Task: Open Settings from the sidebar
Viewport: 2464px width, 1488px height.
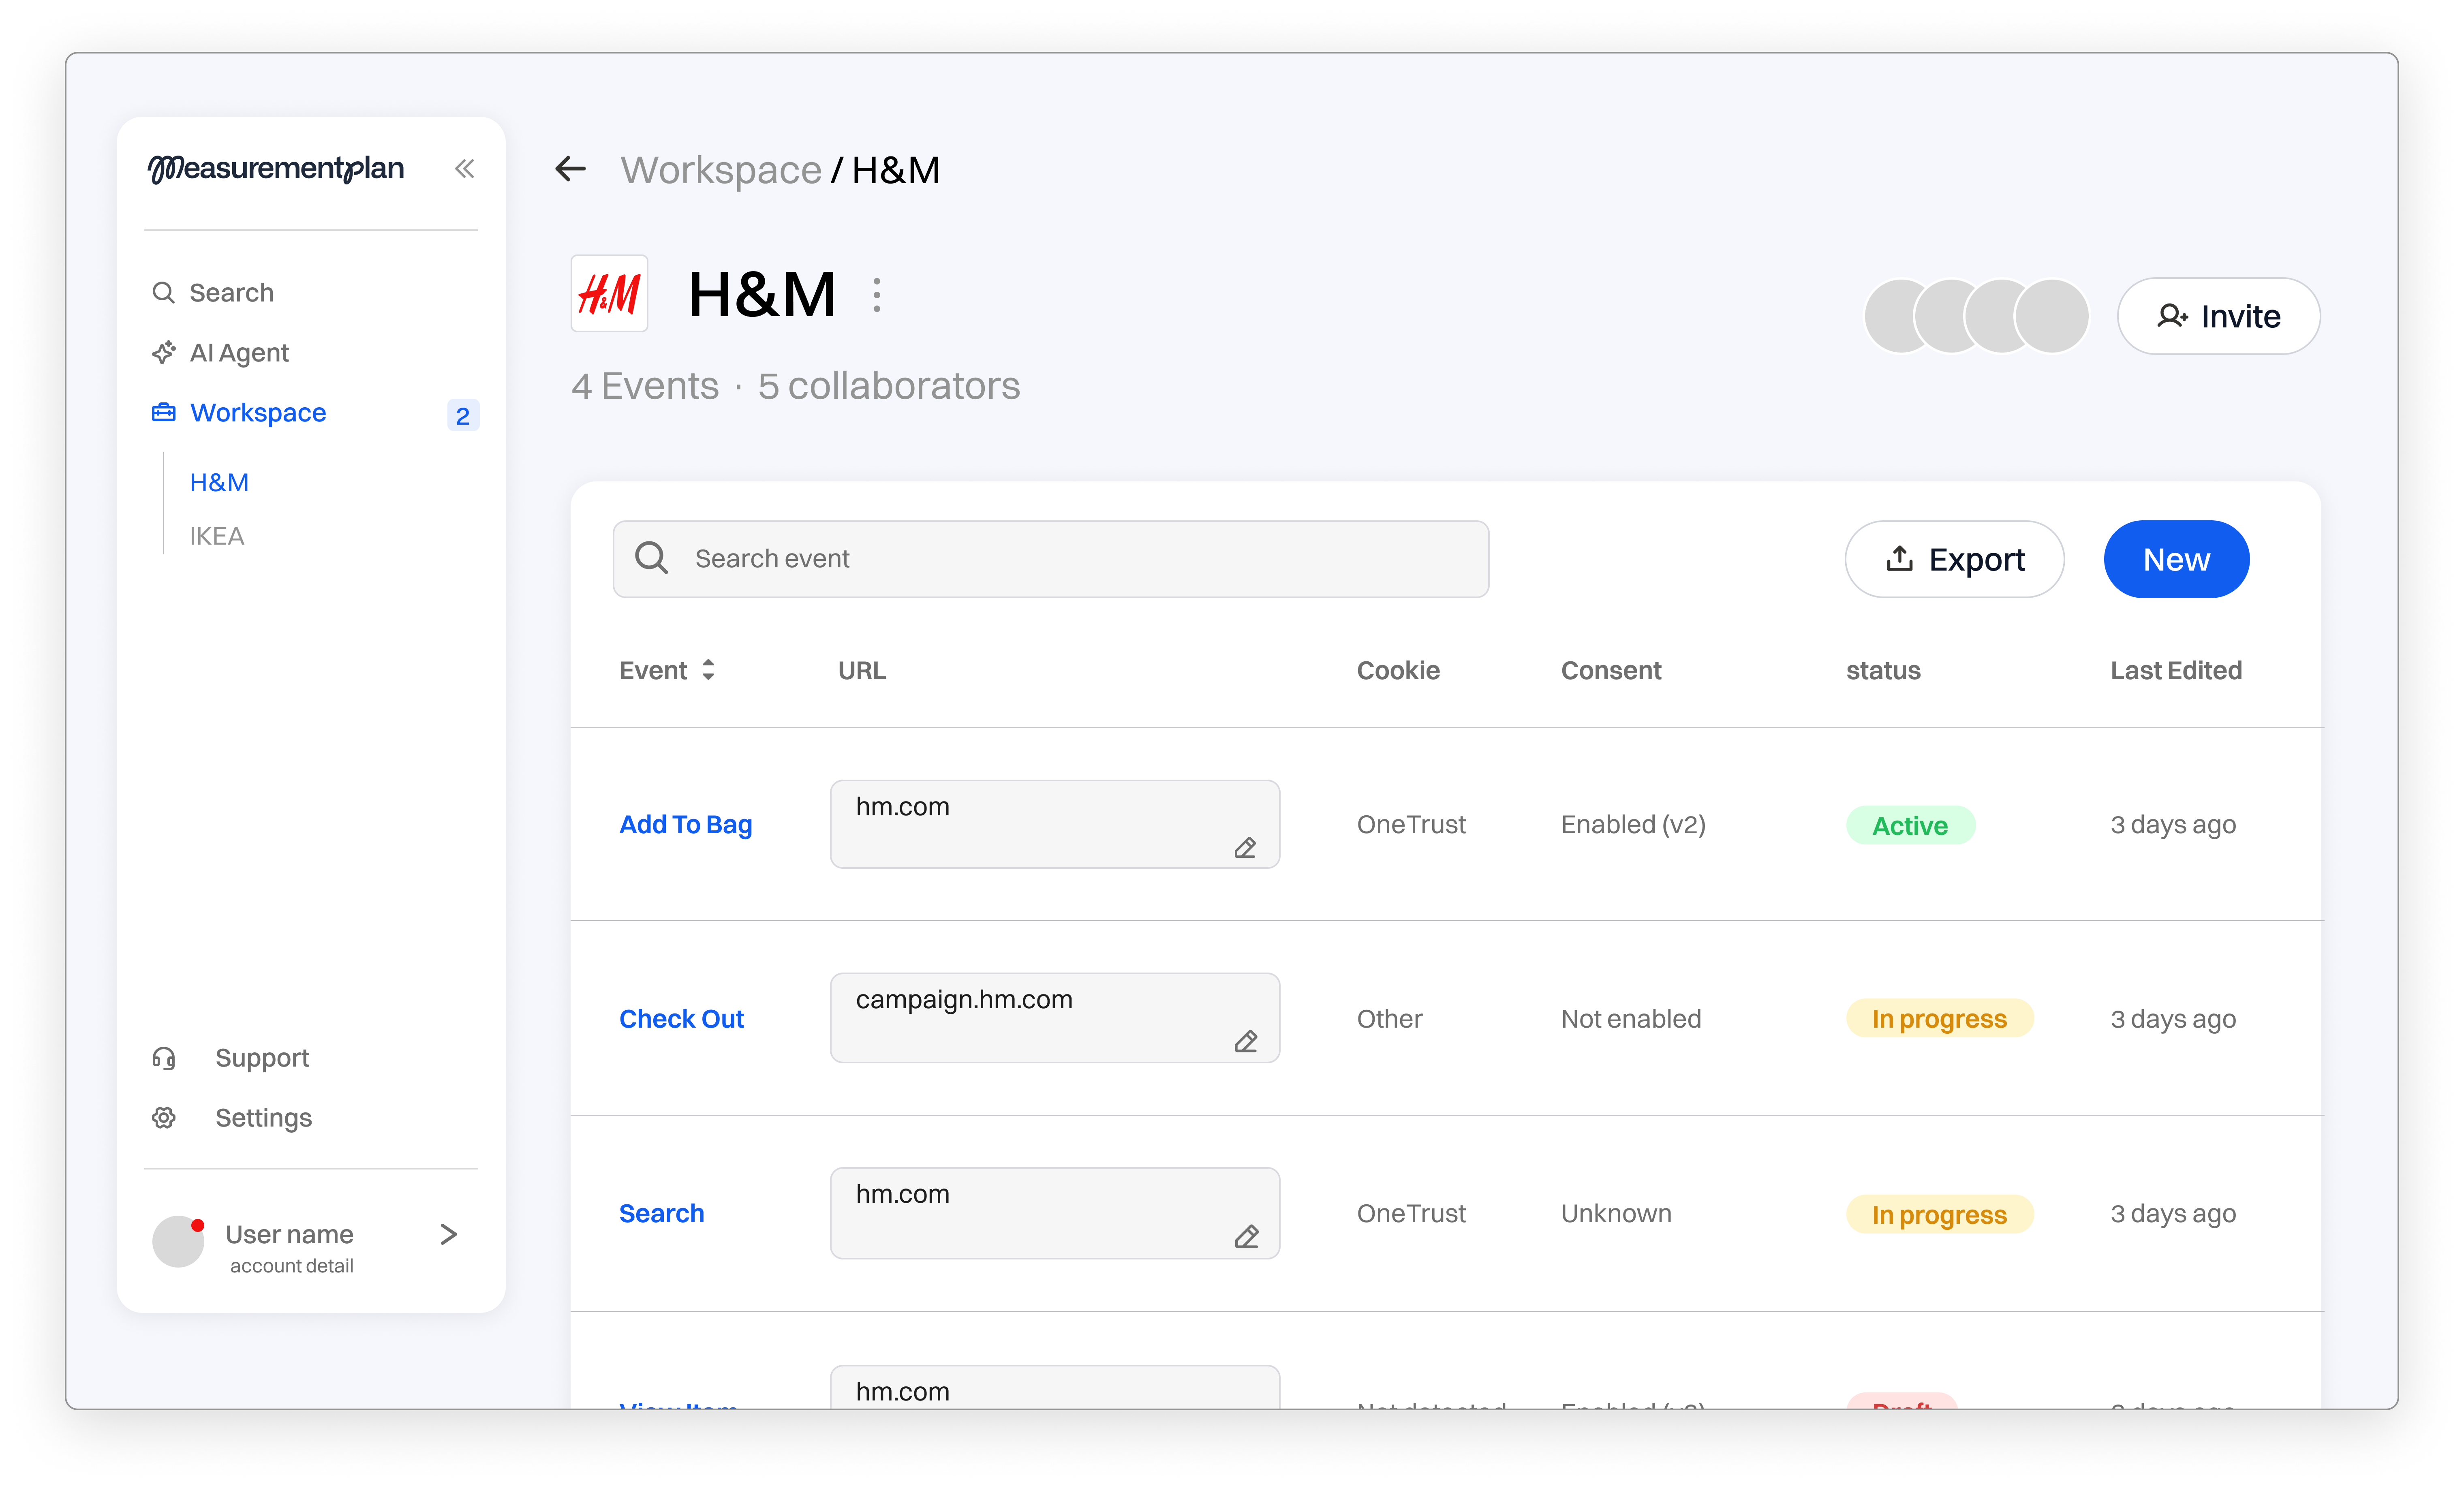Action: [x=263, y=1118]
